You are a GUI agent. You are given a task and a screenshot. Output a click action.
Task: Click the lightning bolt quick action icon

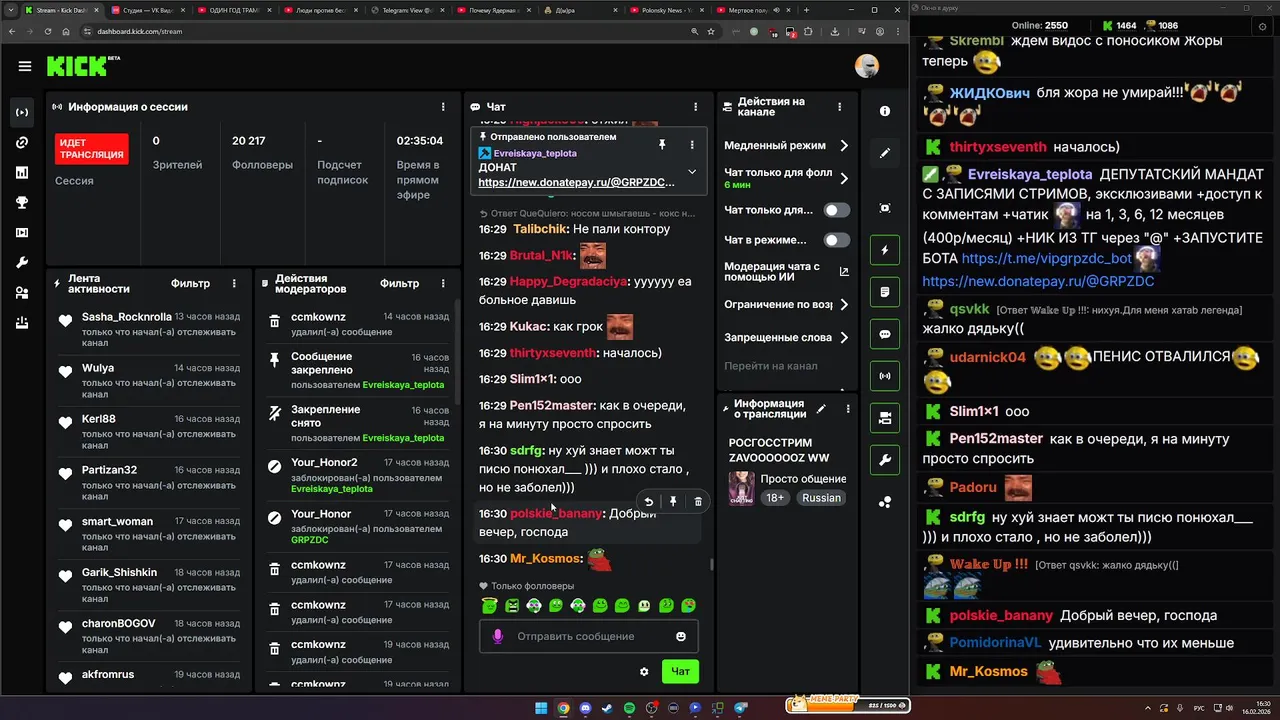click(x=885, y=250)
